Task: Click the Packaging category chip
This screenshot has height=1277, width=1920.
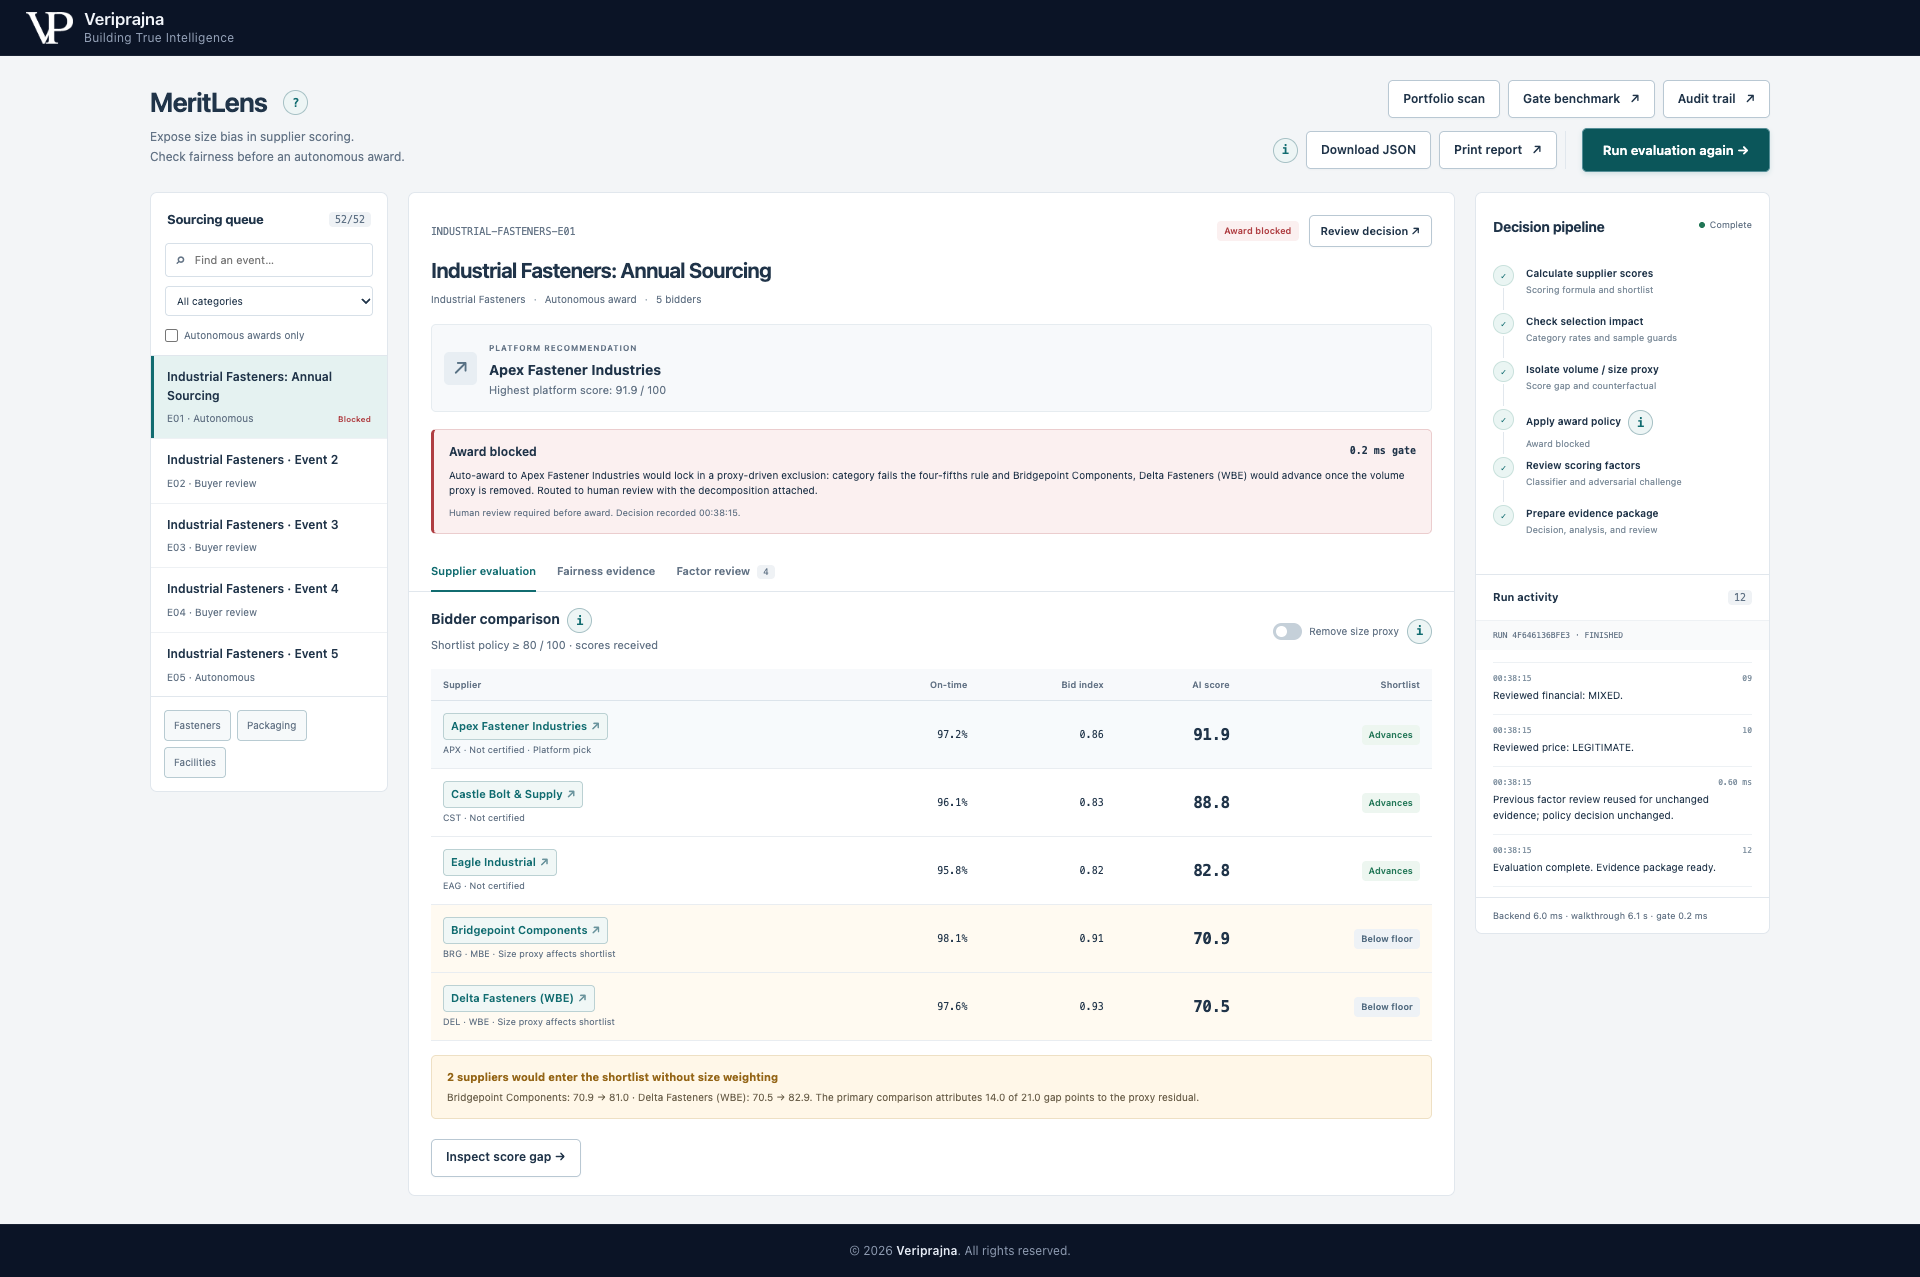Action: click(271, 726)
